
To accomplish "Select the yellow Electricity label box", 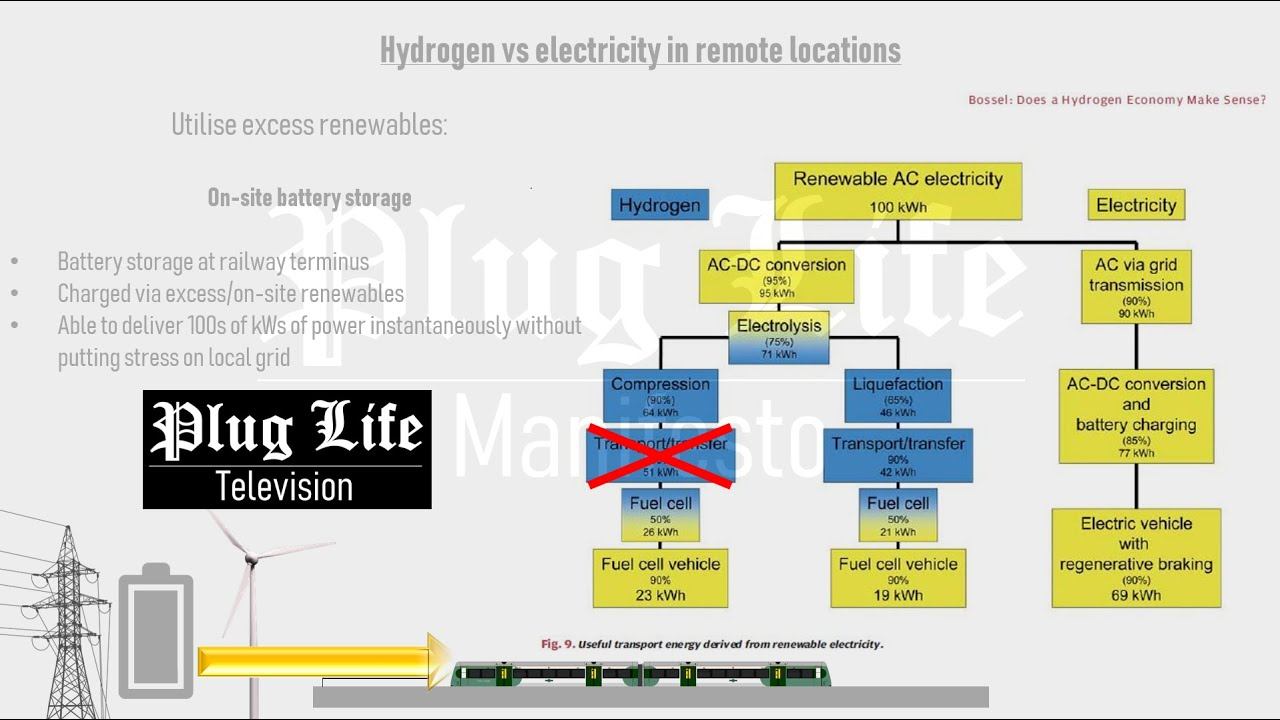I will 1136,205.
